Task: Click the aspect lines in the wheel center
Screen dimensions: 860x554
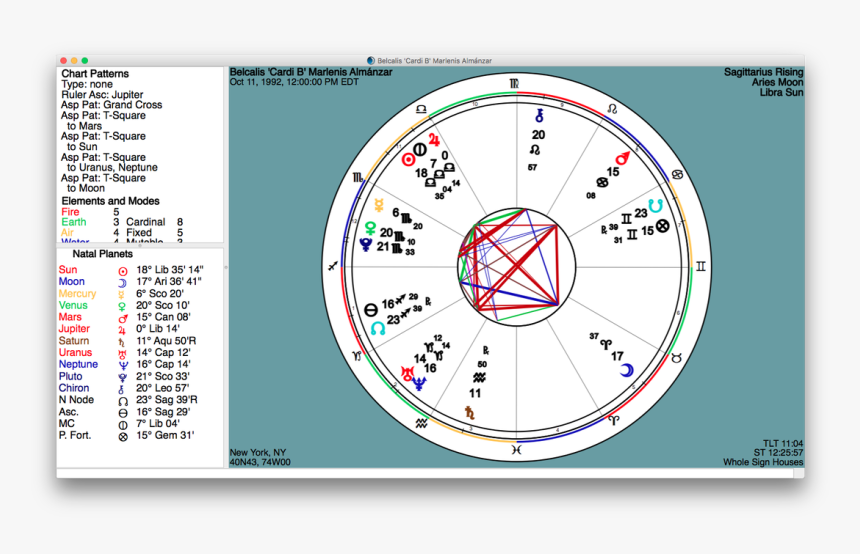Action: 516,267
